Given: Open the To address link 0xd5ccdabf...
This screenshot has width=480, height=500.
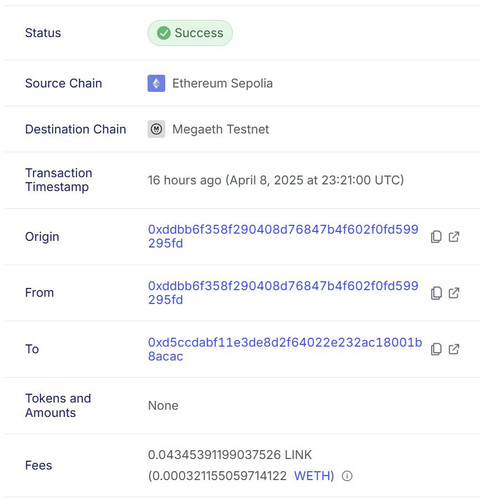Looking at the screenshot, I should 285,349.
